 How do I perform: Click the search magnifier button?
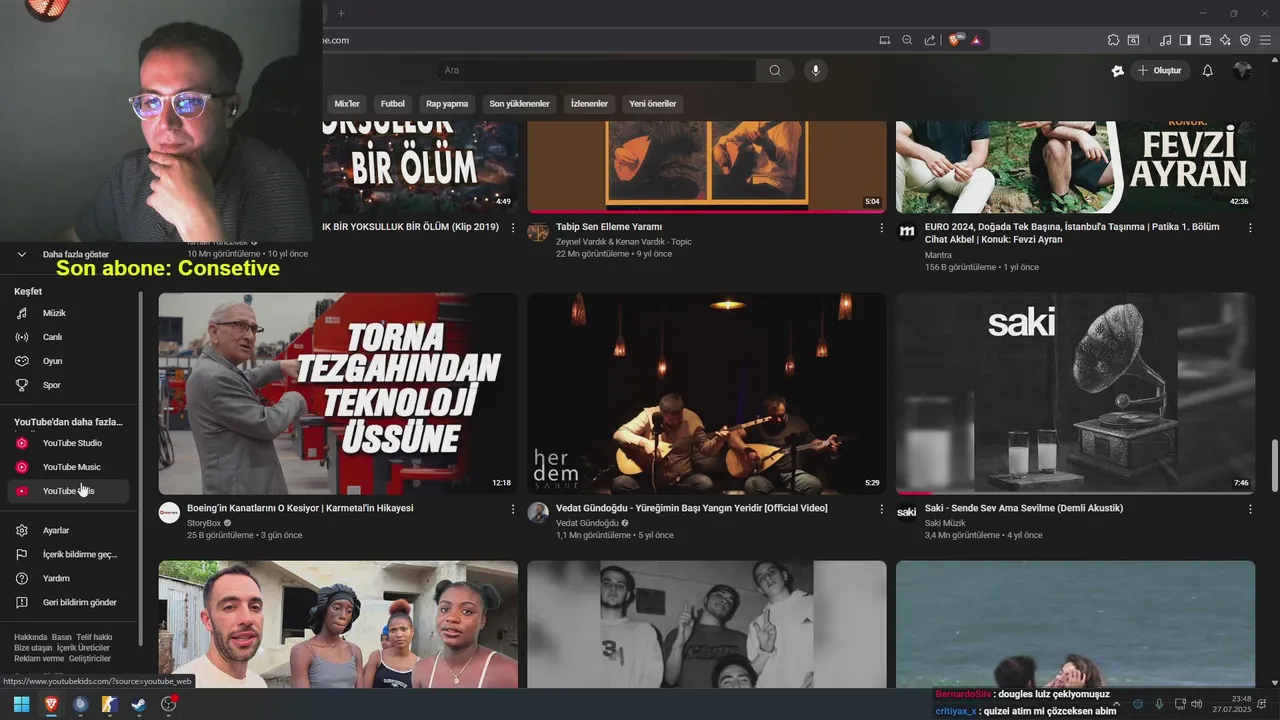tap(775, 70)
